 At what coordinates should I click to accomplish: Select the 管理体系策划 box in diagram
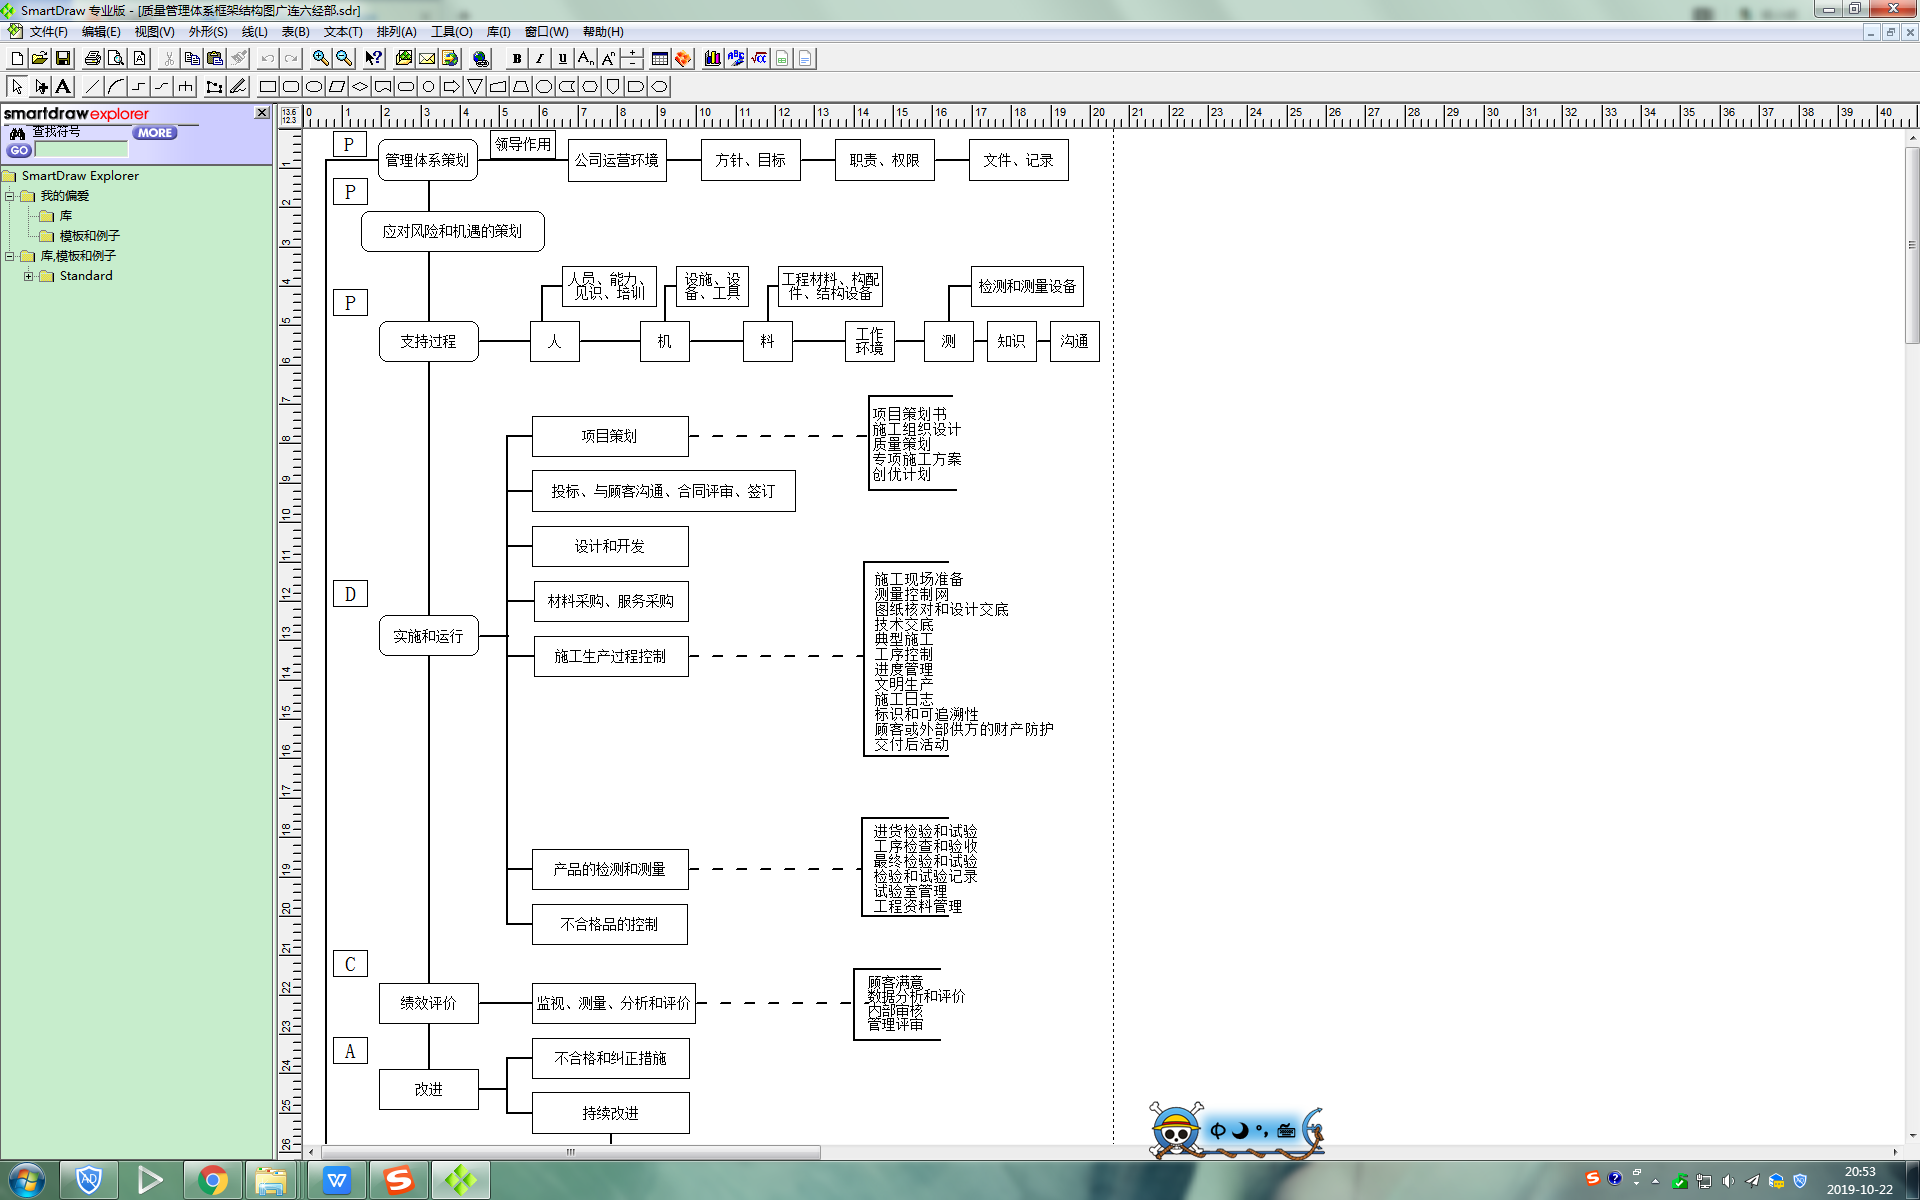428,160
